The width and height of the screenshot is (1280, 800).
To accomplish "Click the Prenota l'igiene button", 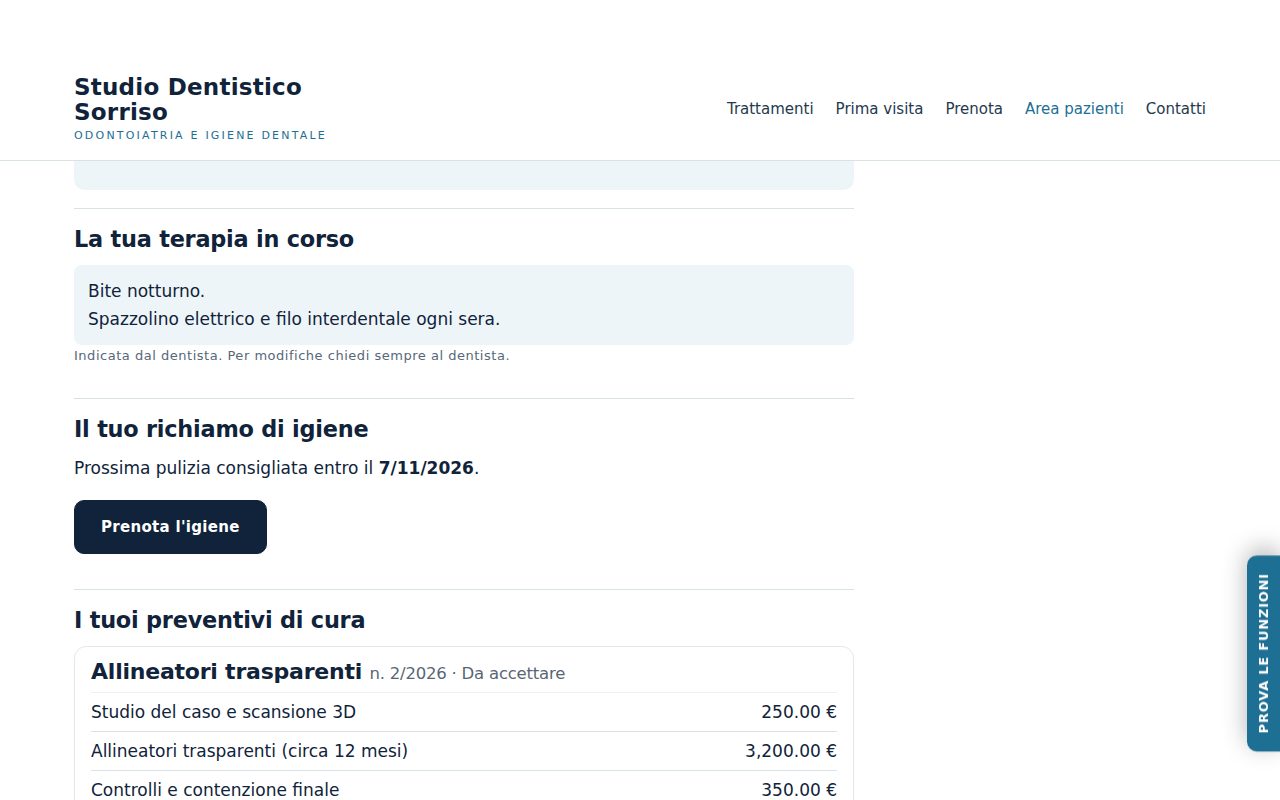I will coord(170,527).
